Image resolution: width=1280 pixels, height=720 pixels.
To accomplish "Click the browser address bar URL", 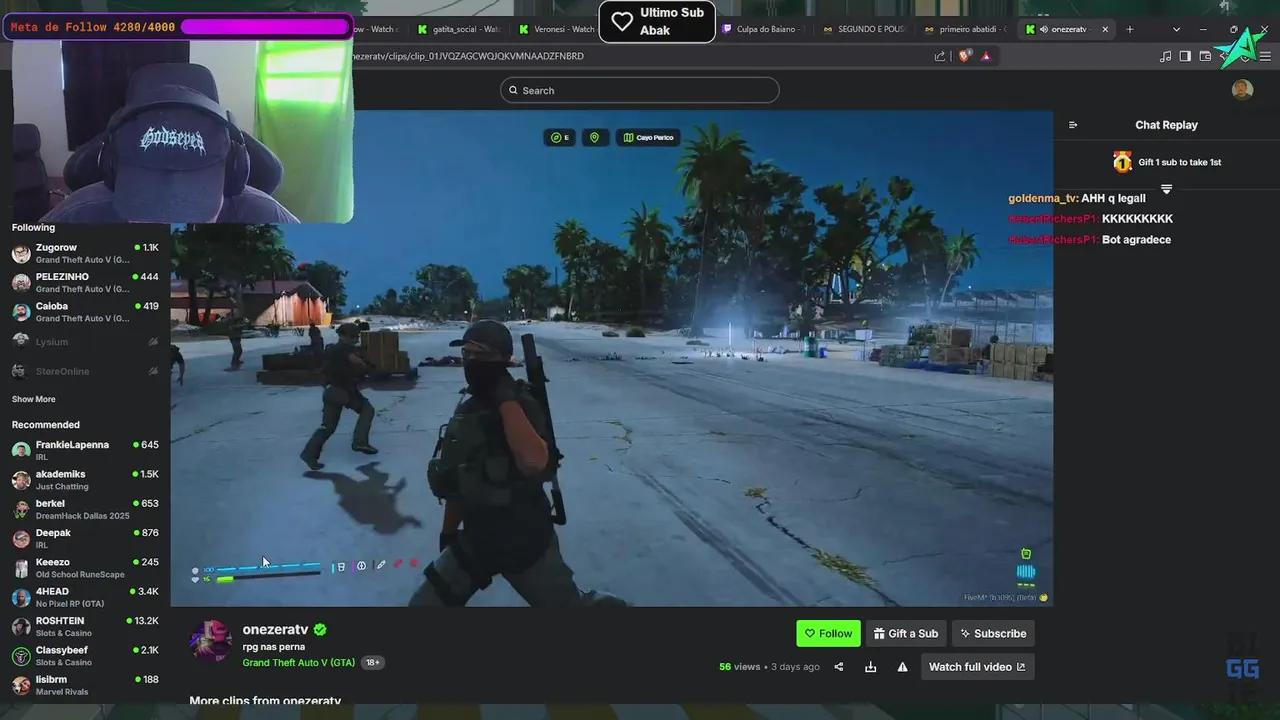I will [470, 56].
